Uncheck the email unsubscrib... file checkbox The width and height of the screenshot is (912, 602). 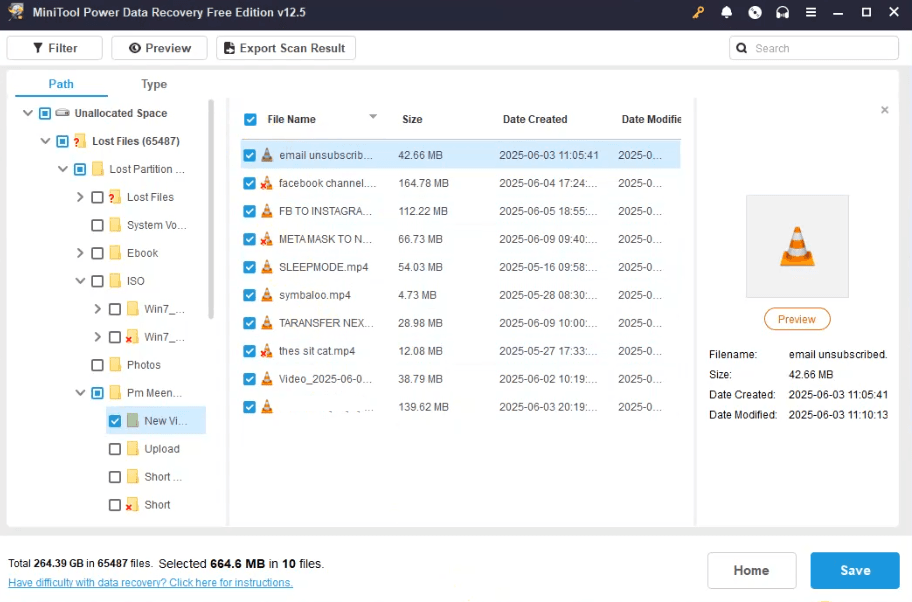pos(250,155)
